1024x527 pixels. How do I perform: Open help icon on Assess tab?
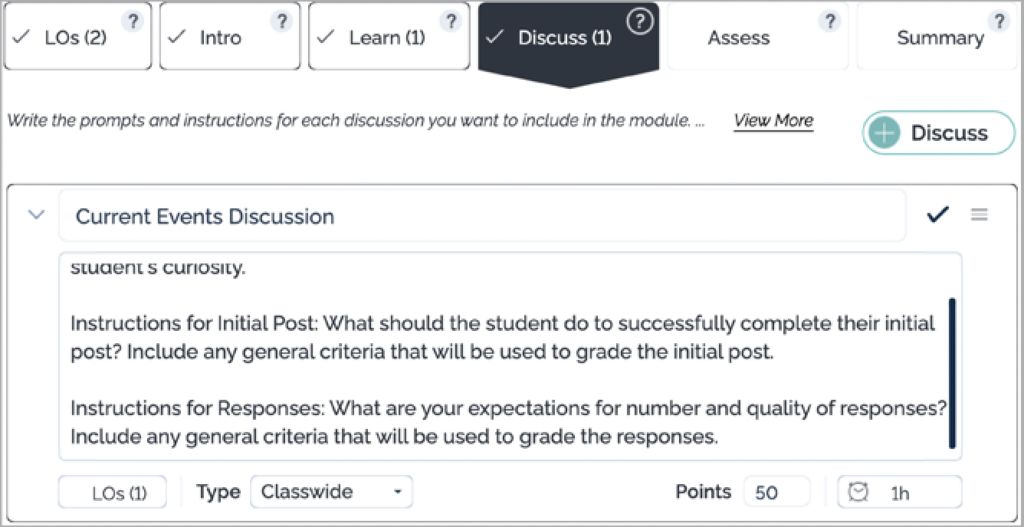829,22
